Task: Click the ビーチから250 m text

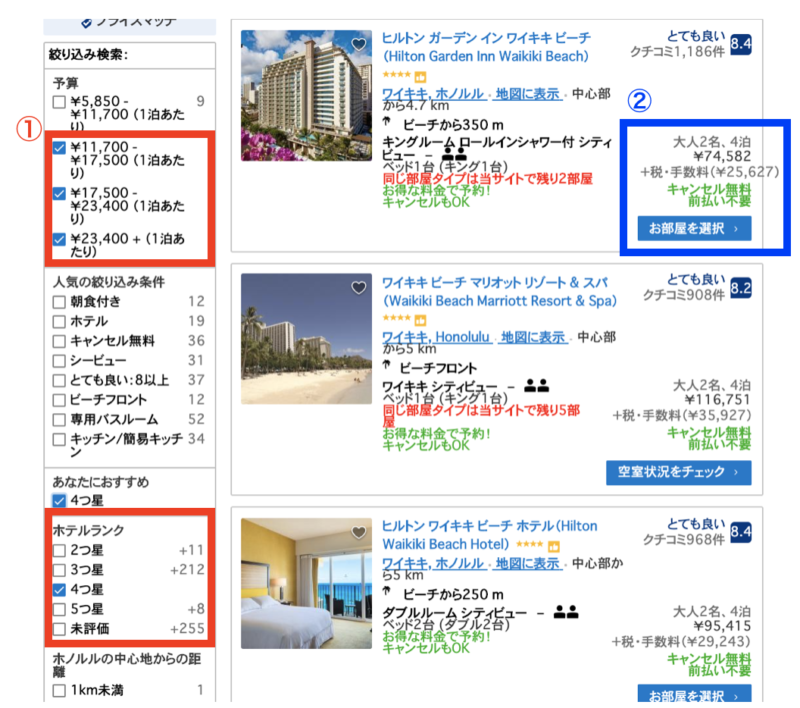Action: point(453,594)
